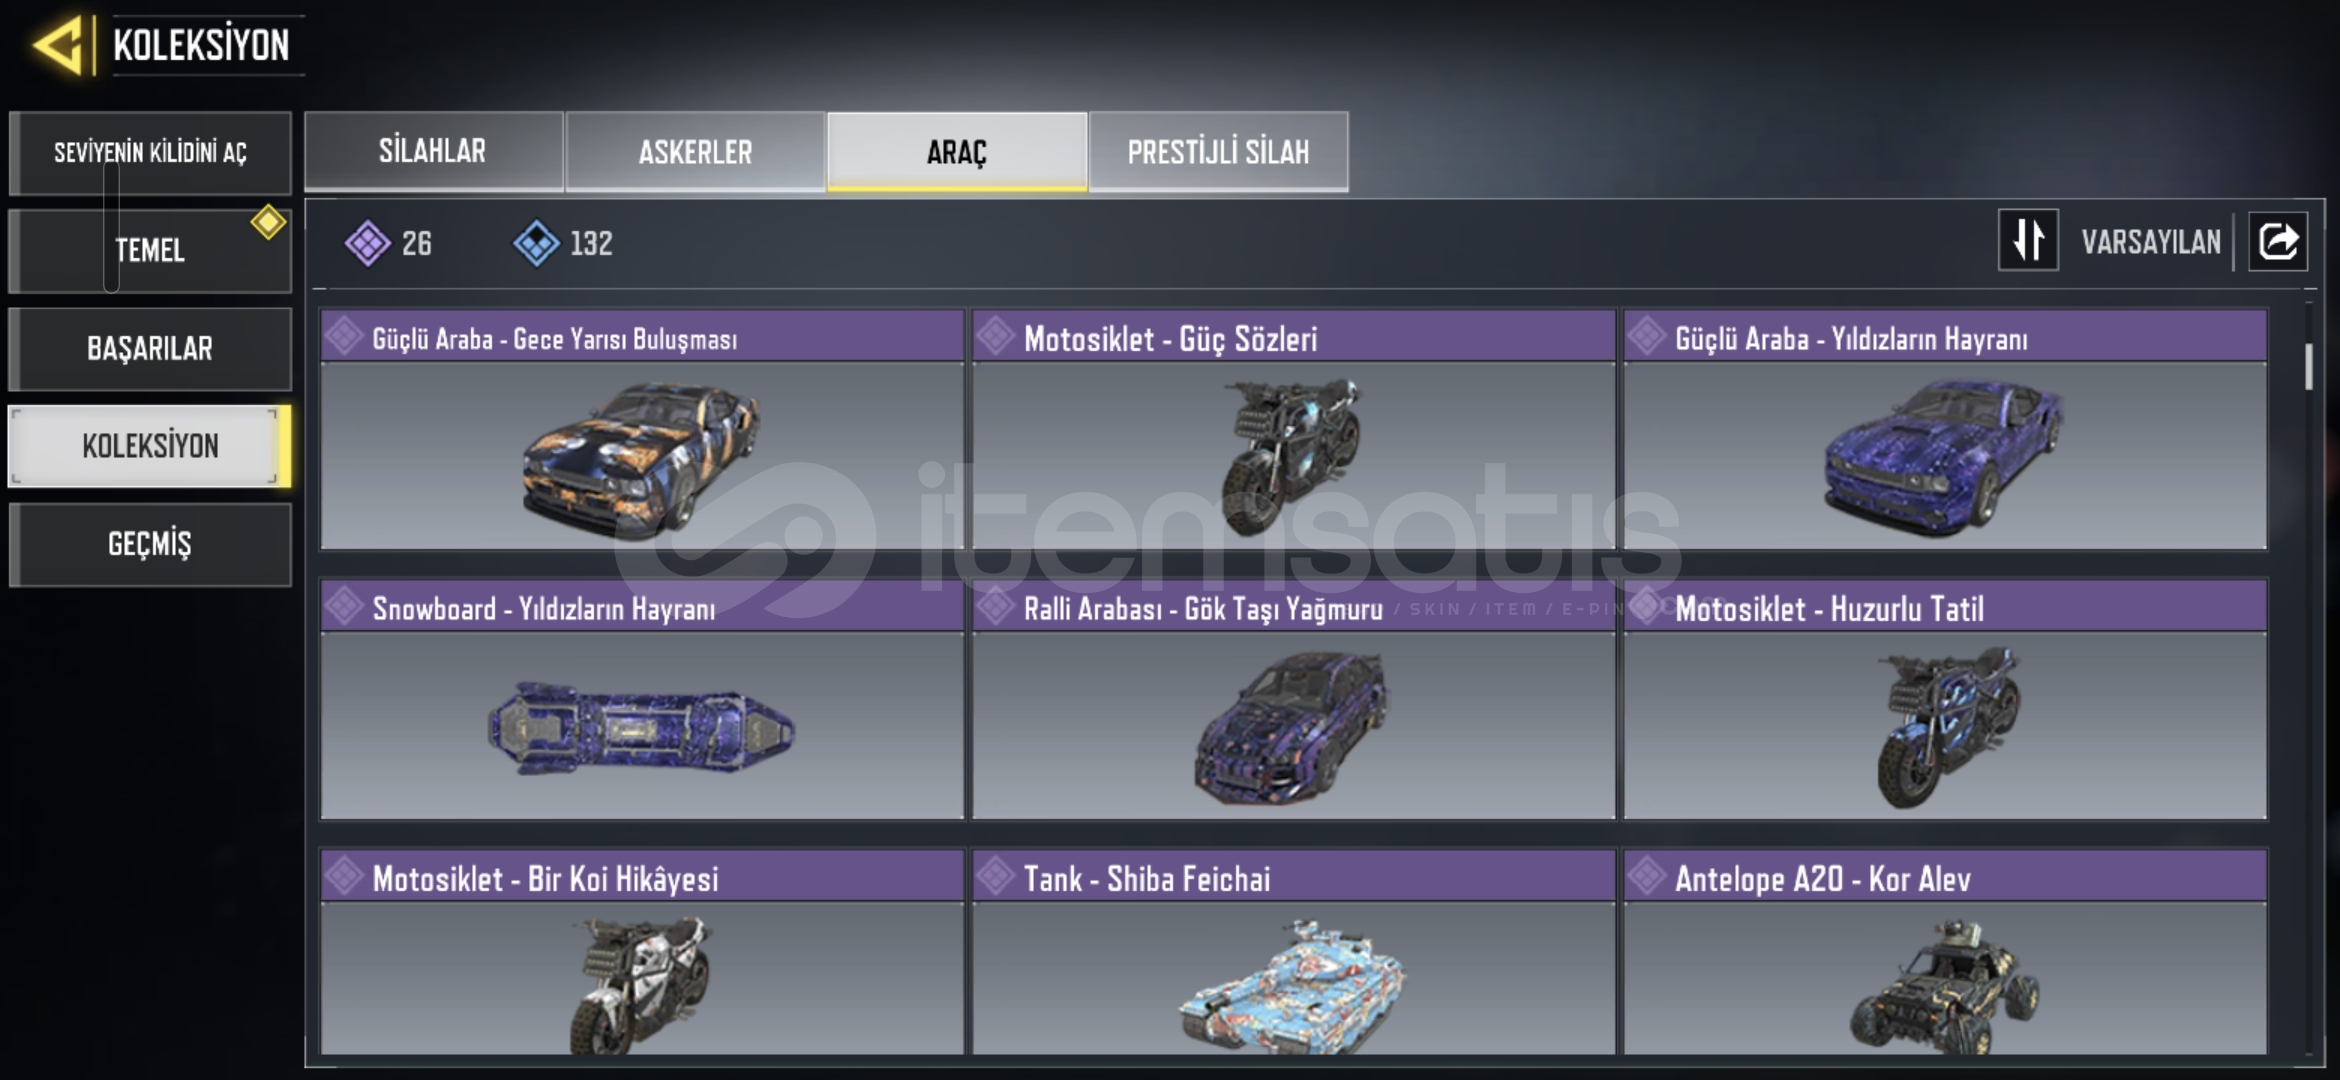Select the ARAÇ tab
The width and height of the screenshot is (2340, 1080).
tap(957, 151)
